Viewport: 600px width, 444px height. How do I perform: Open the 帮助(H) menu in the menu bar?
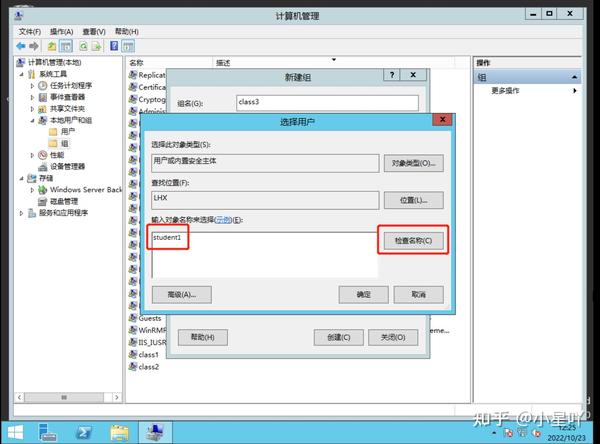127,31
